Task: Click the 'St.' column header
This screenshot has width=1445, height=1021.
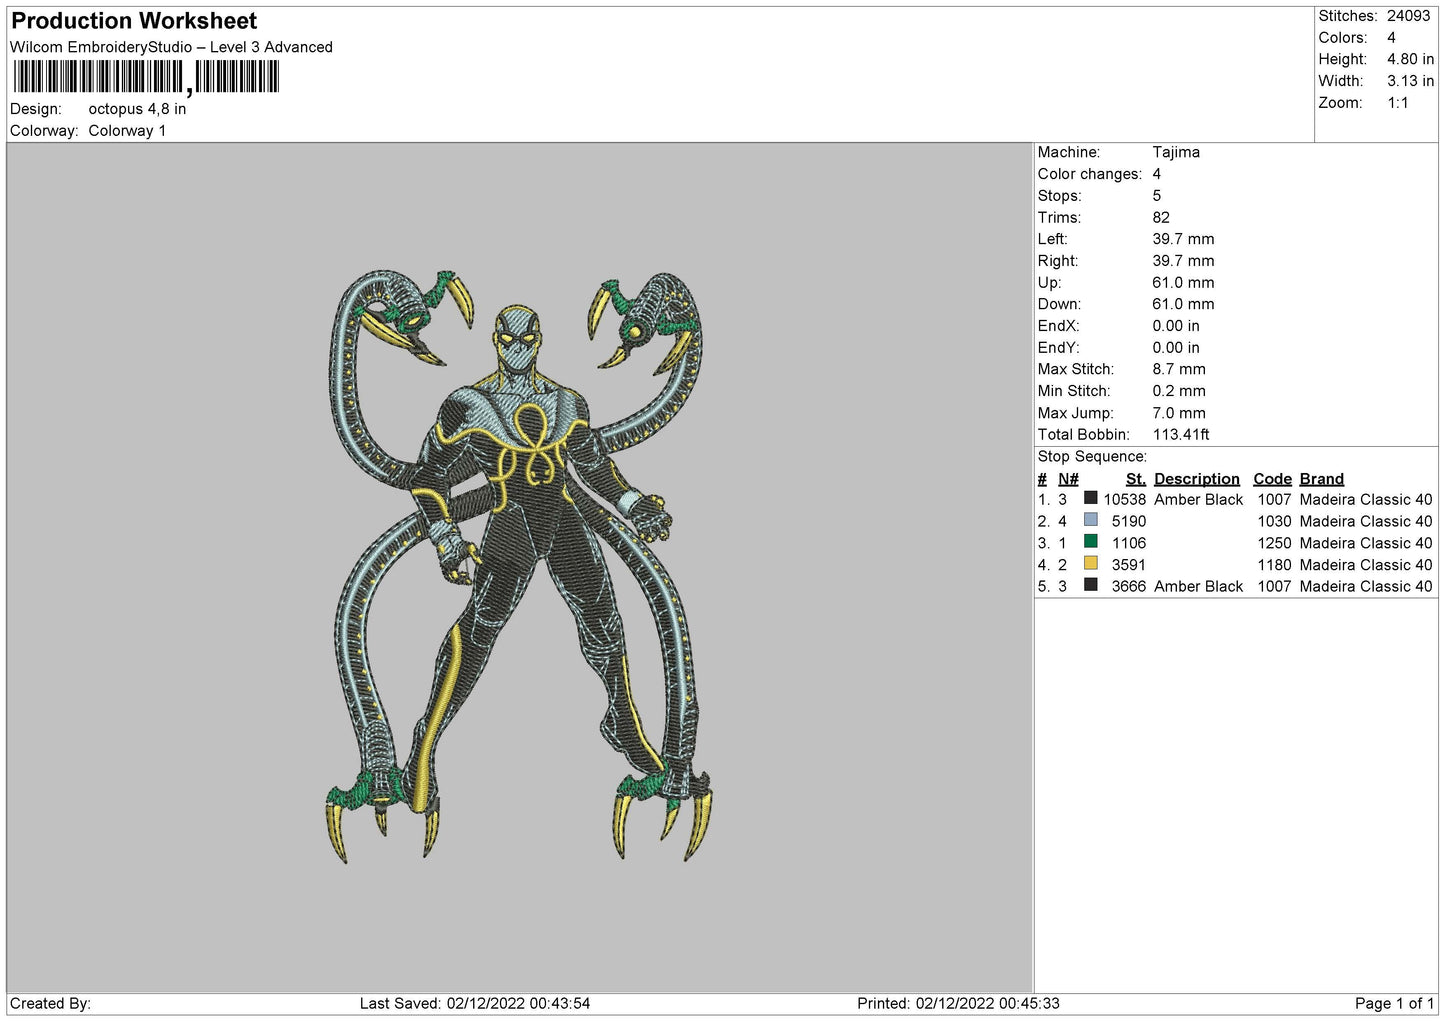Action: click(x=1136, y=479)
